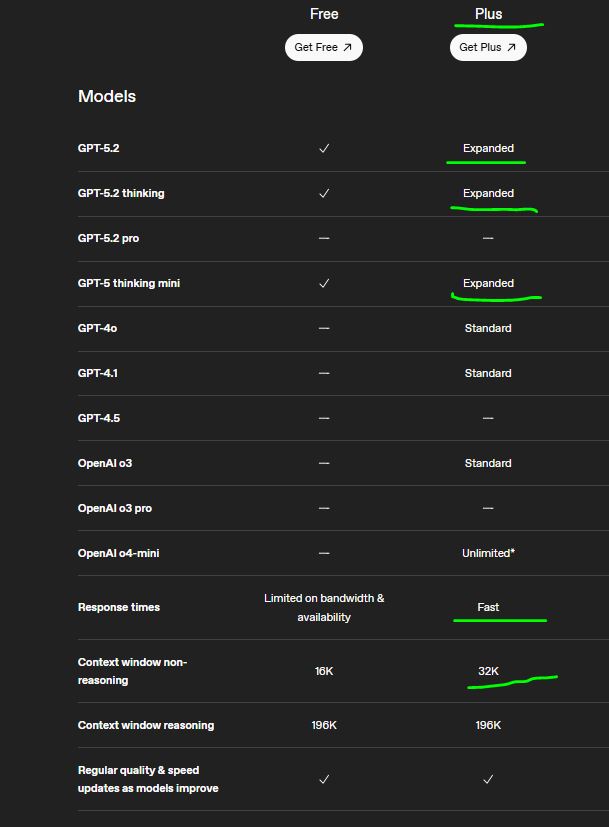
Task: Click the Get Plus button
Action: pyautogui.click(x=487, y=47)
